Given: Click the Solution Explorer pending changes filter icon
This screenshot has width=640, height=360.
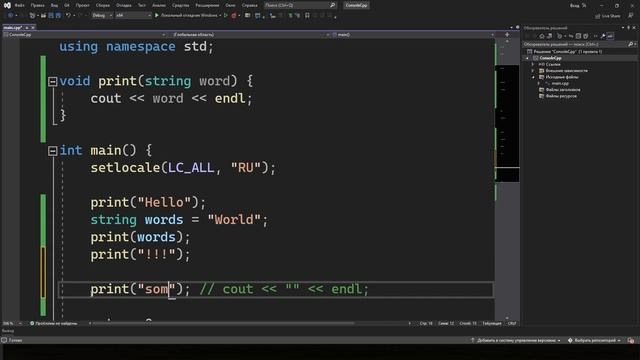Looking at the screenshot, I should (x=560, y=36).
